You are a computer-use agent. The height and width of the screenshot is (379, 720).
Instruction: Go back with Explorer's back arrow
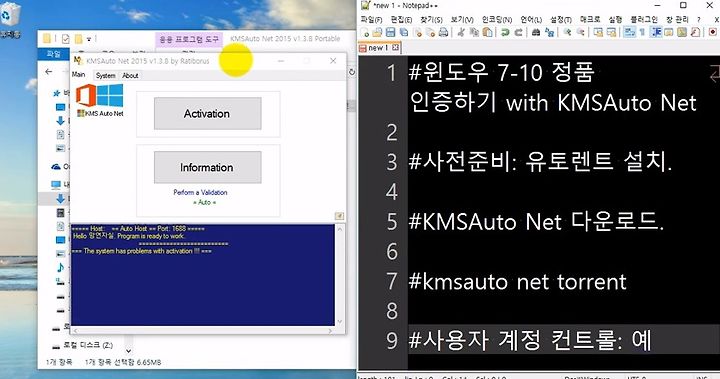[49, 72]
